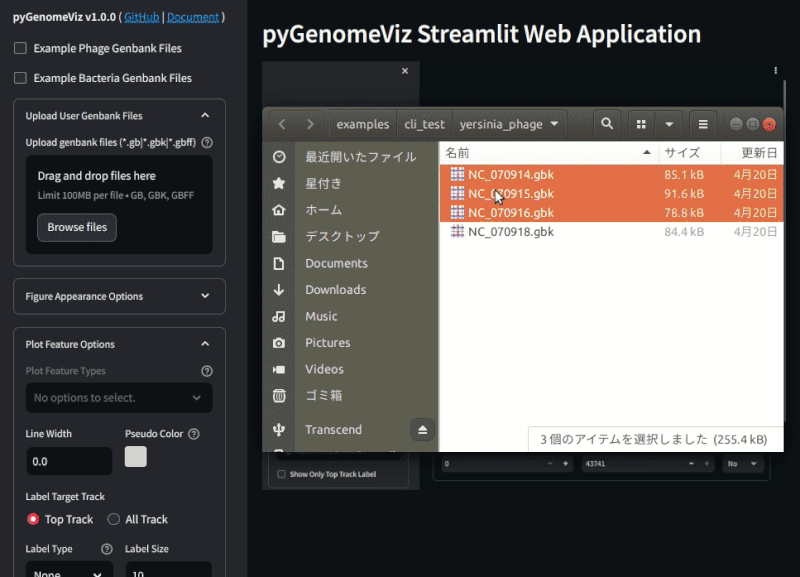
Task: Click the Browse files button
Action: 76,227
